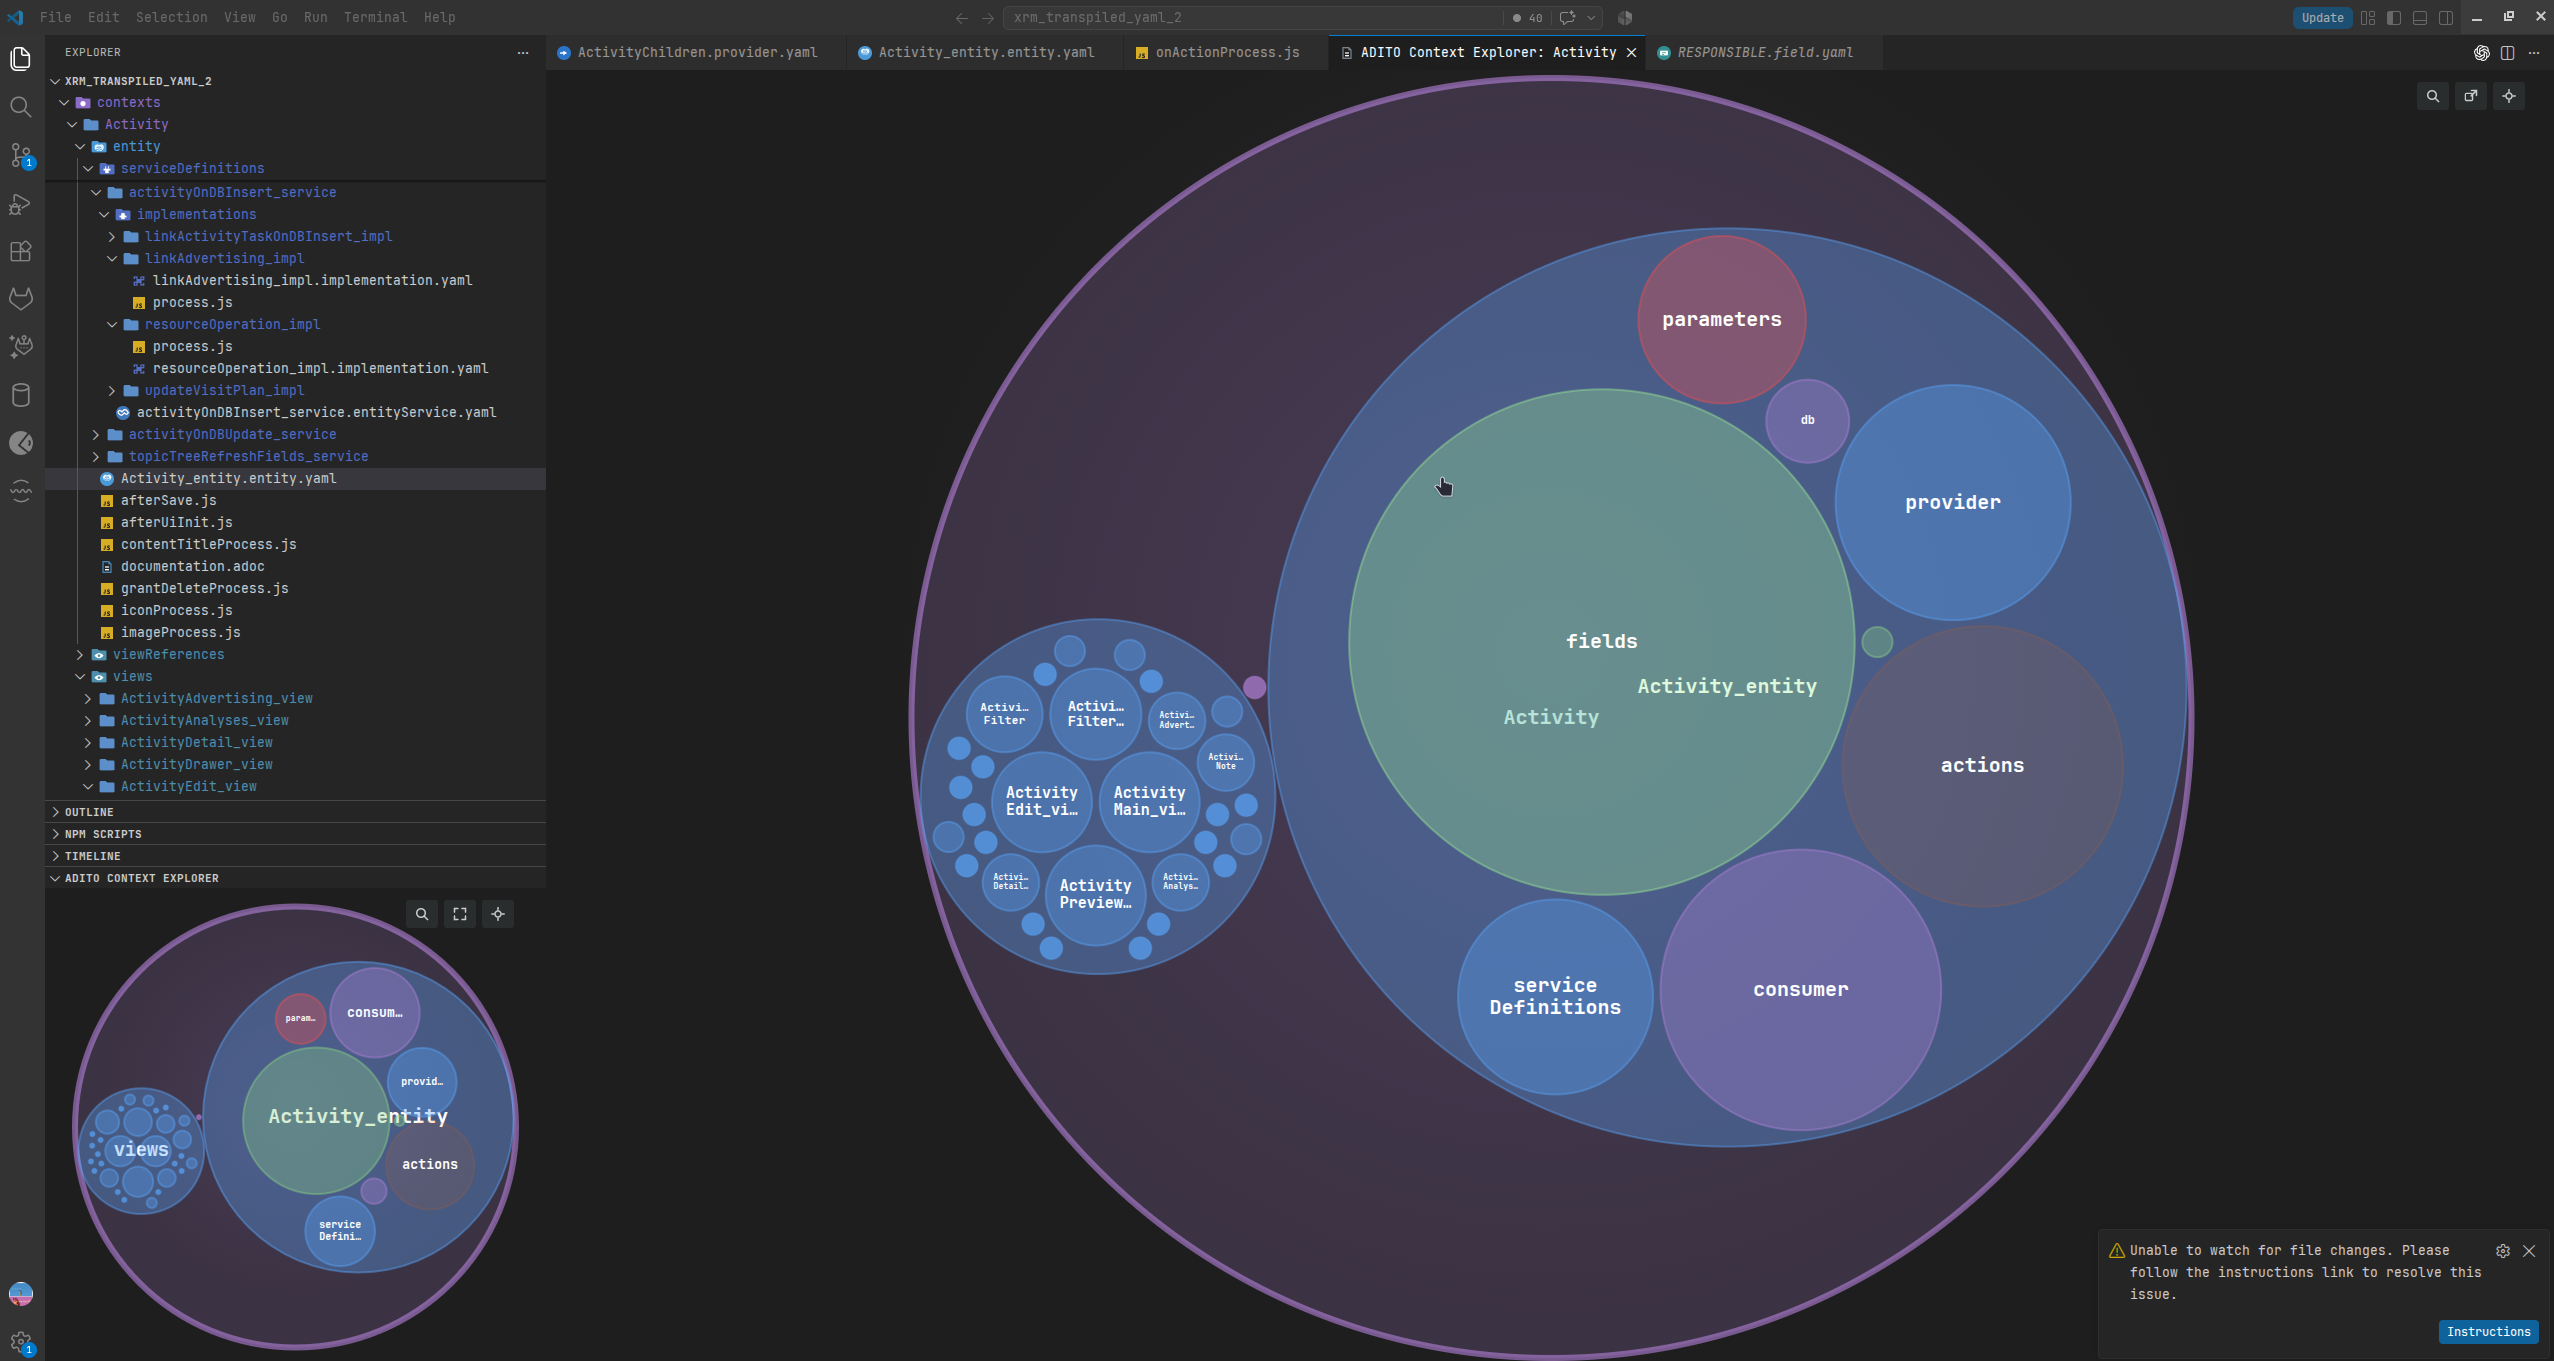This screenshot has width=2554, height=1361.
Task: Click the notification settings gear icon
Action: [x=2502, y=1251]
